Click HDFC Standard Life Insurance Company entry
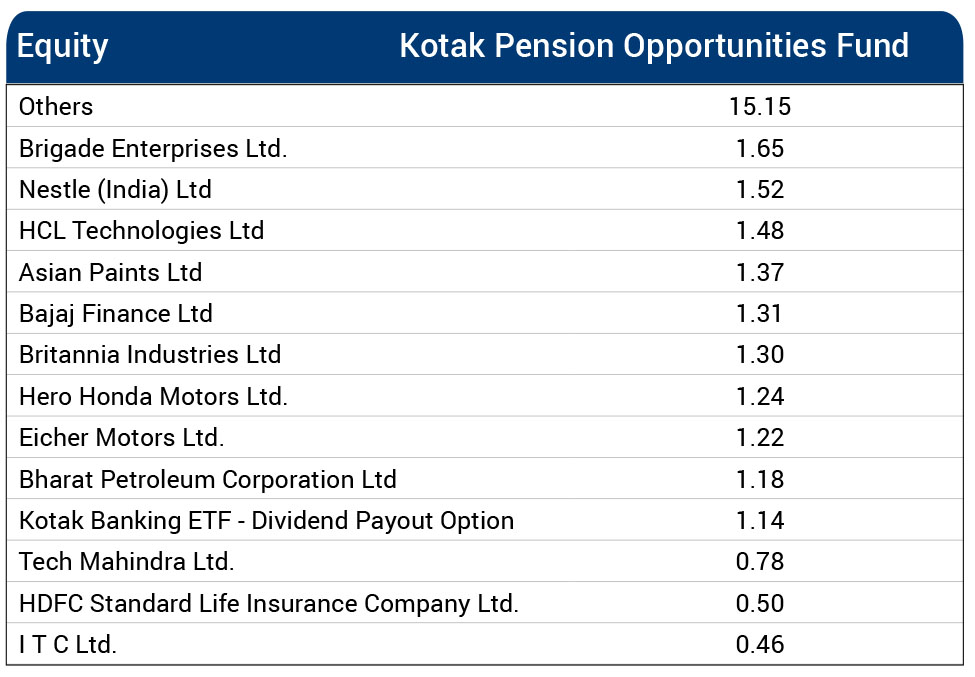Viewport: 975px width, 677px height. 269,604
